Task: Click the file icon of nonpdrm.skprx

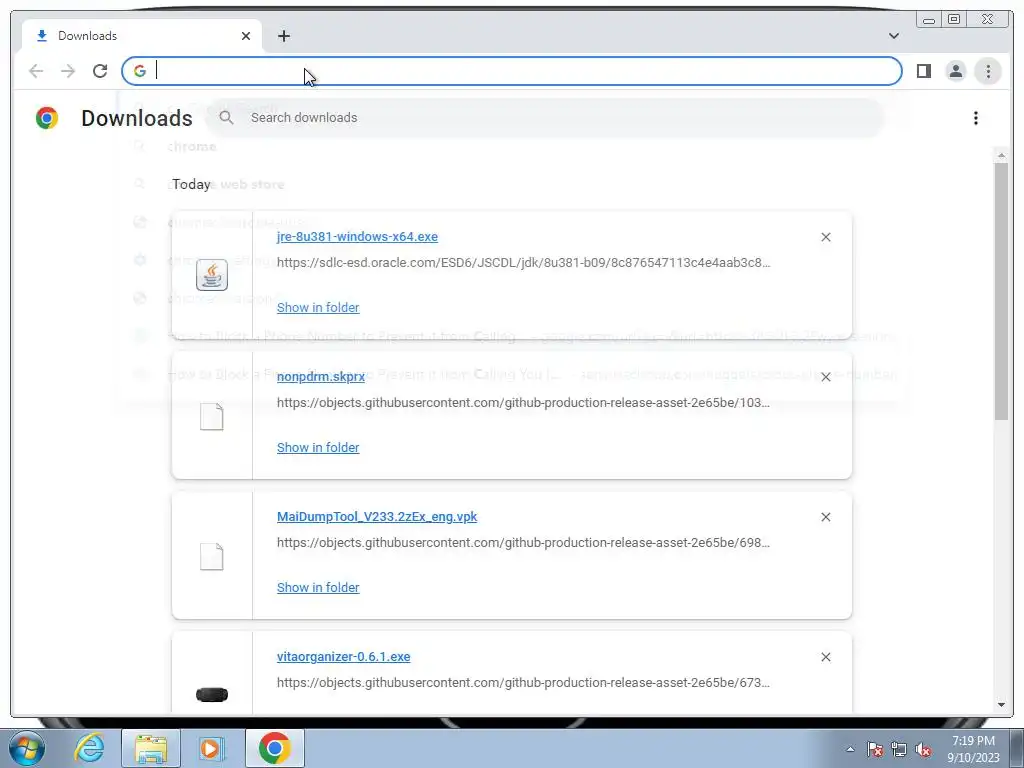Action: click(x=212, y=417)
